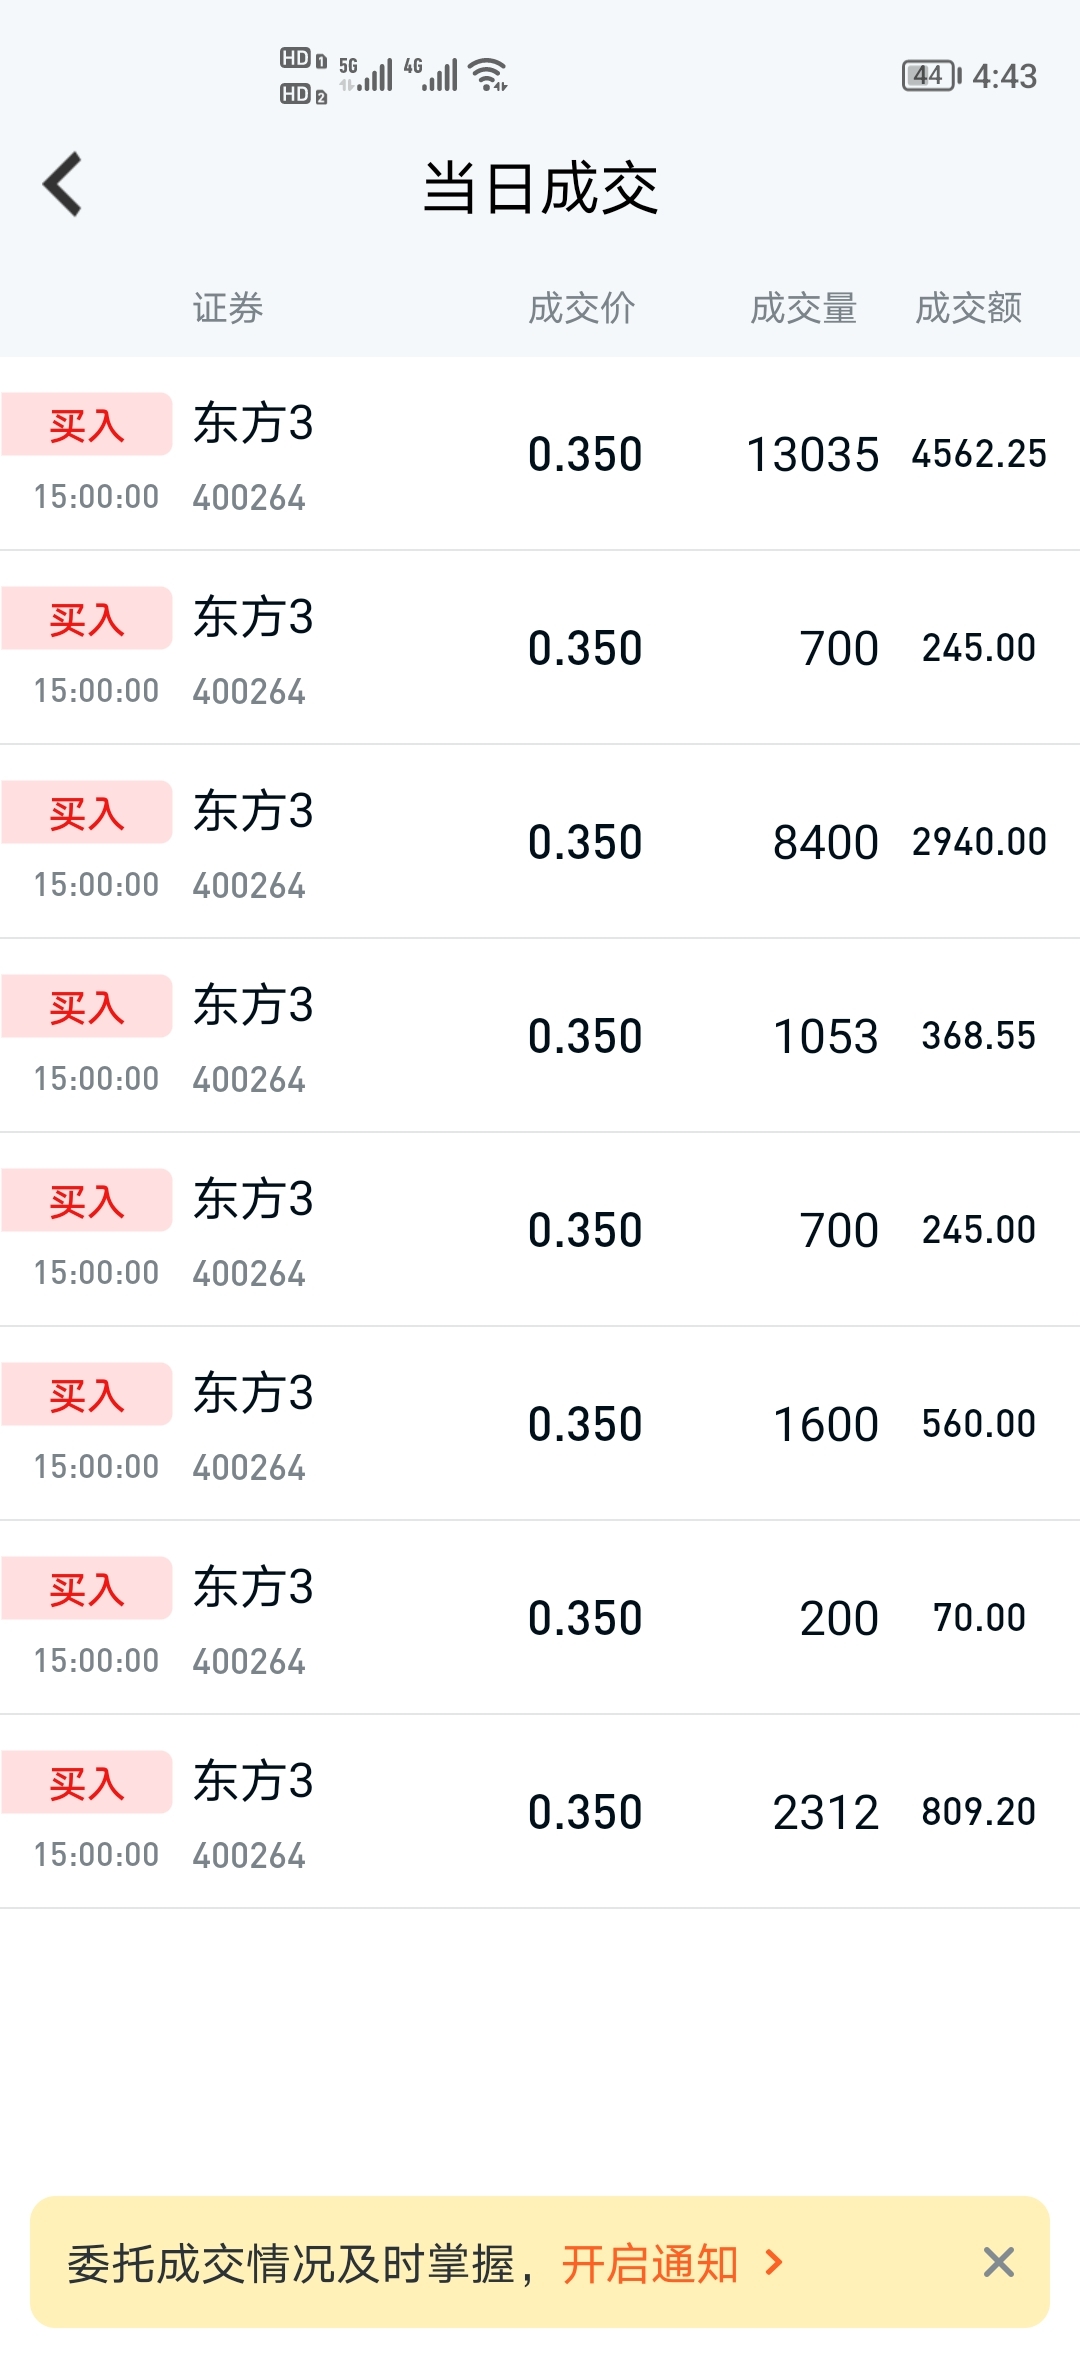
Task: Tap the 当日成交 page title
Action: coord(540,188)
